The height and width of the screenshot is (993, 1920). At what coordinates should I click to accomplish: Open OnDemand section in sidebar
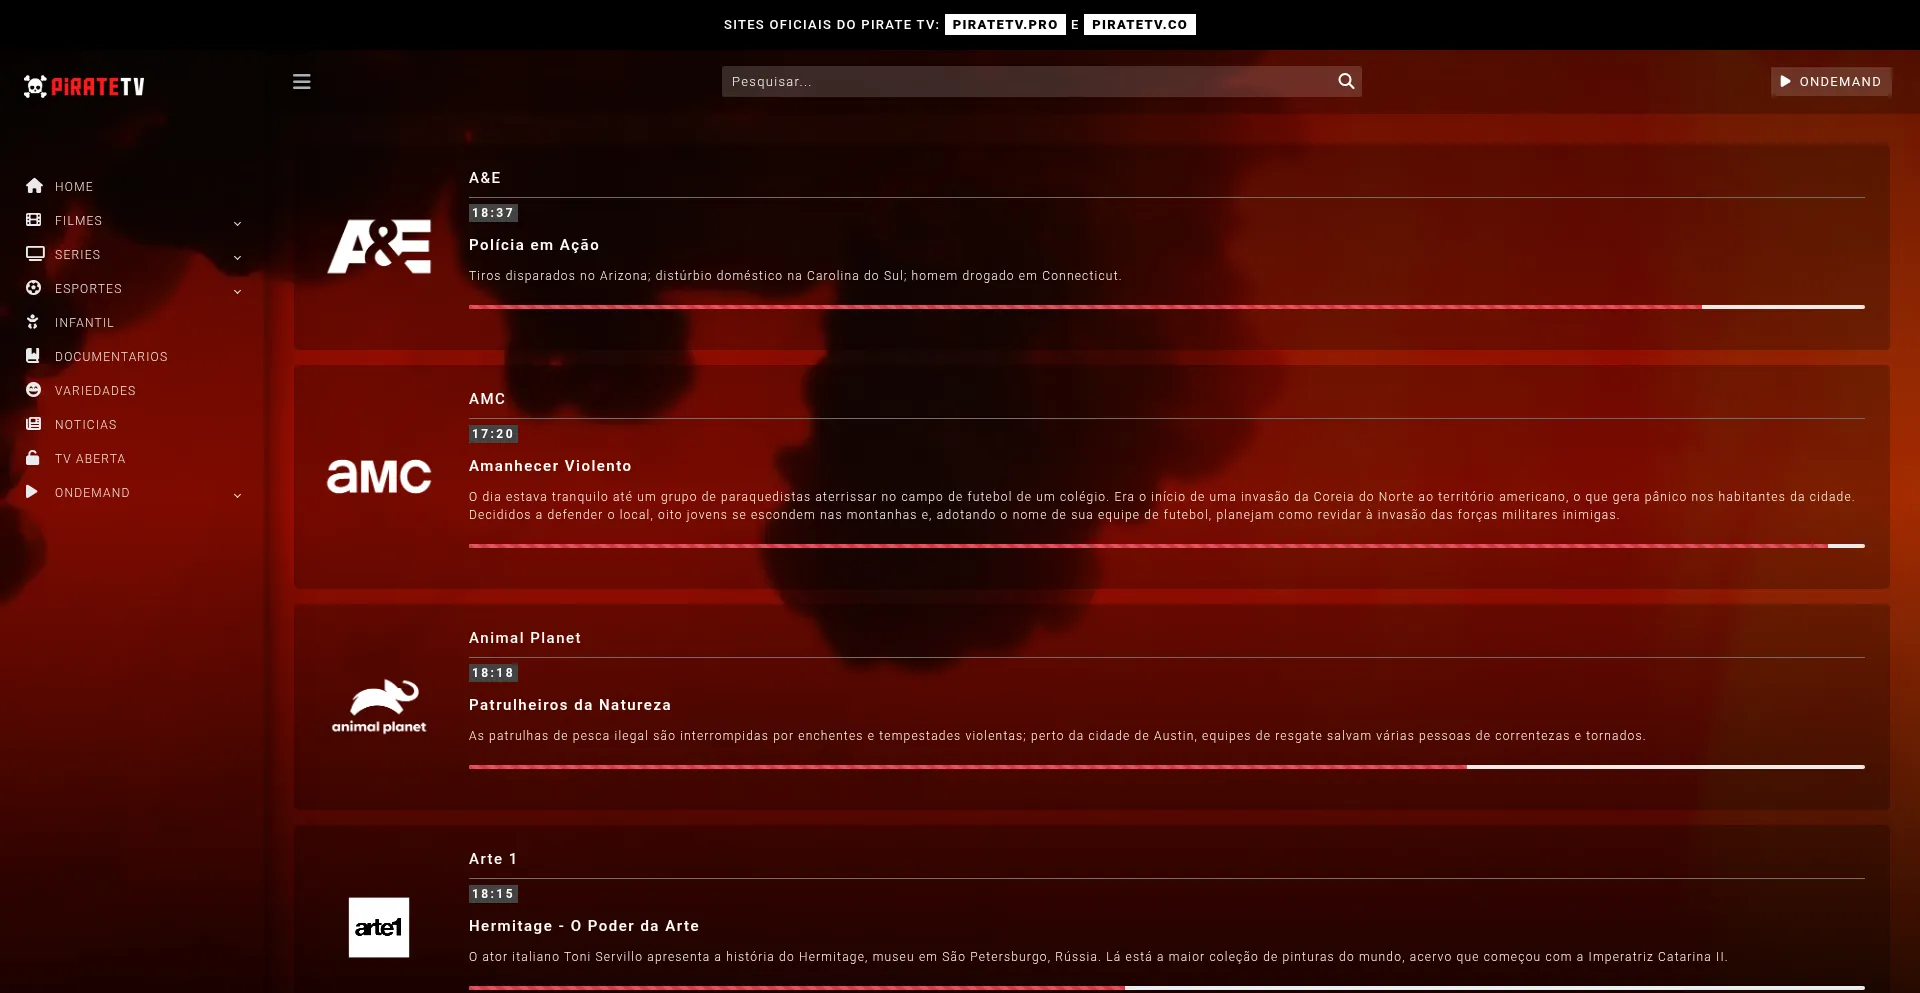(92, 493)
